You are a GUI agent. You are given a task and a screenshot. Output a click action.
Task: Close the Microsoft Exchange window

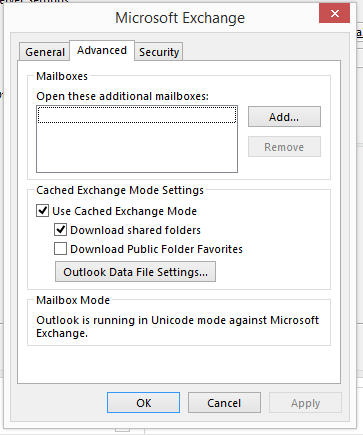[x=334, y=14]
